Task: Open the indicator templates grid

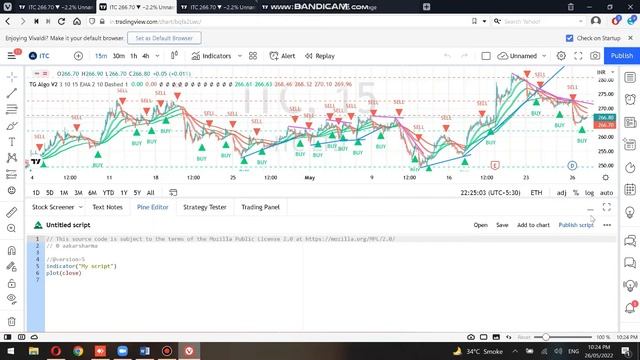Action: click(253, 56)
